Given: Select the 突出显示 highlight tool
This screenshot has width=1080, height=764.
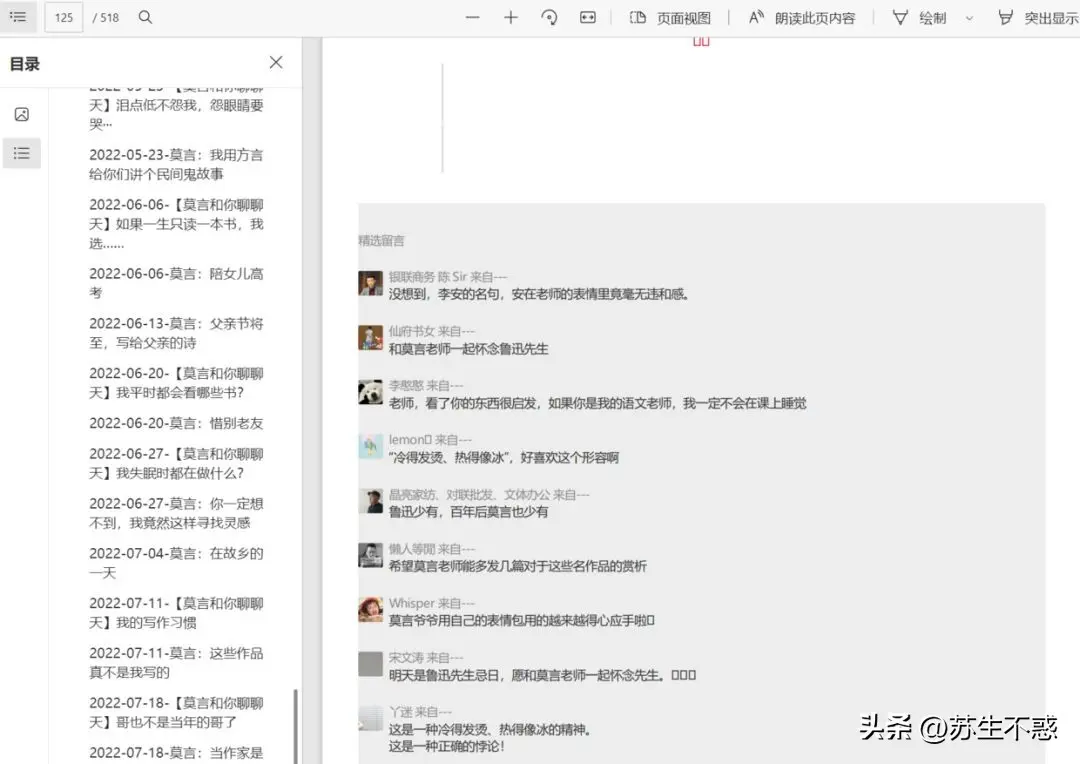Looking at the screenshot, I should click(1038, 18).
